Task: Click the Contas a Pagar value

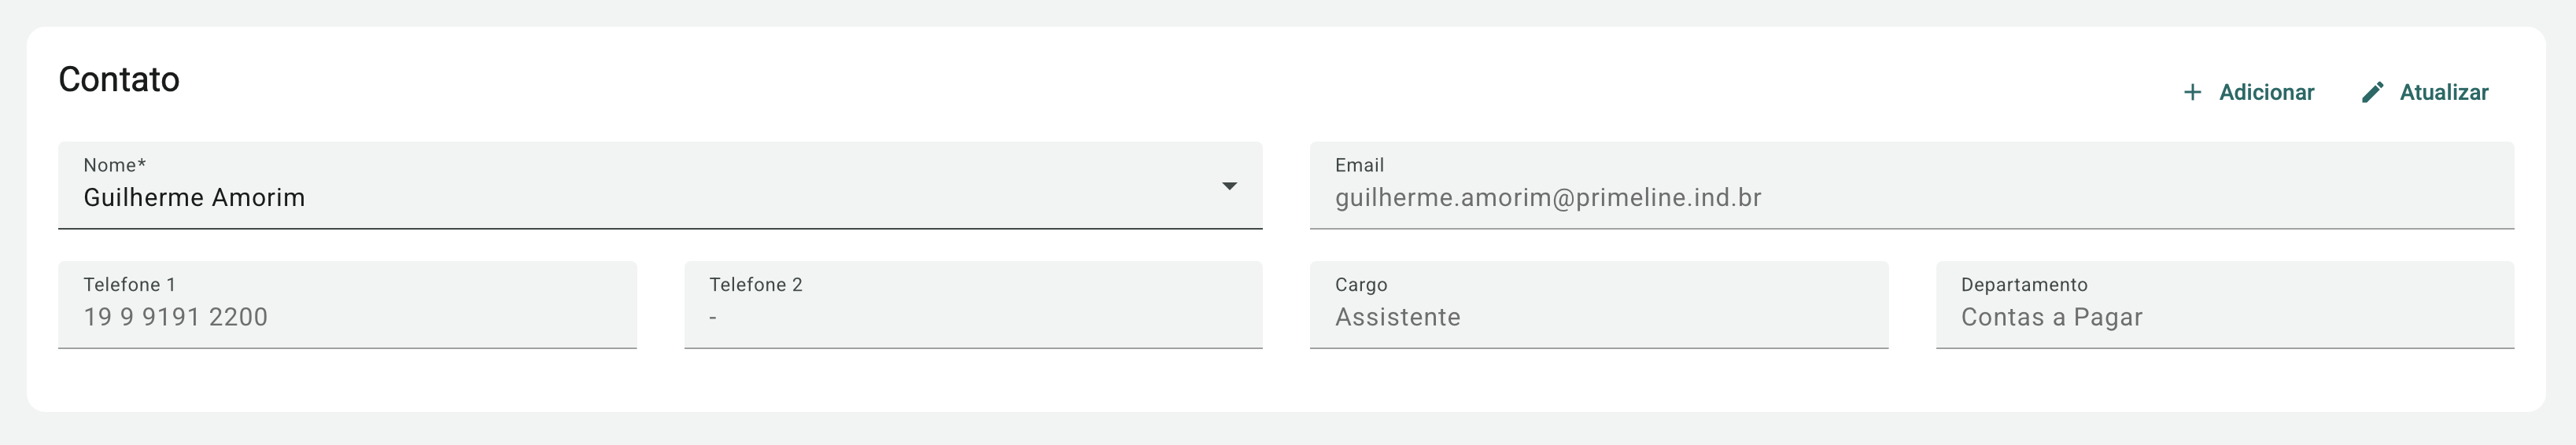Action: coord(2051,317)
